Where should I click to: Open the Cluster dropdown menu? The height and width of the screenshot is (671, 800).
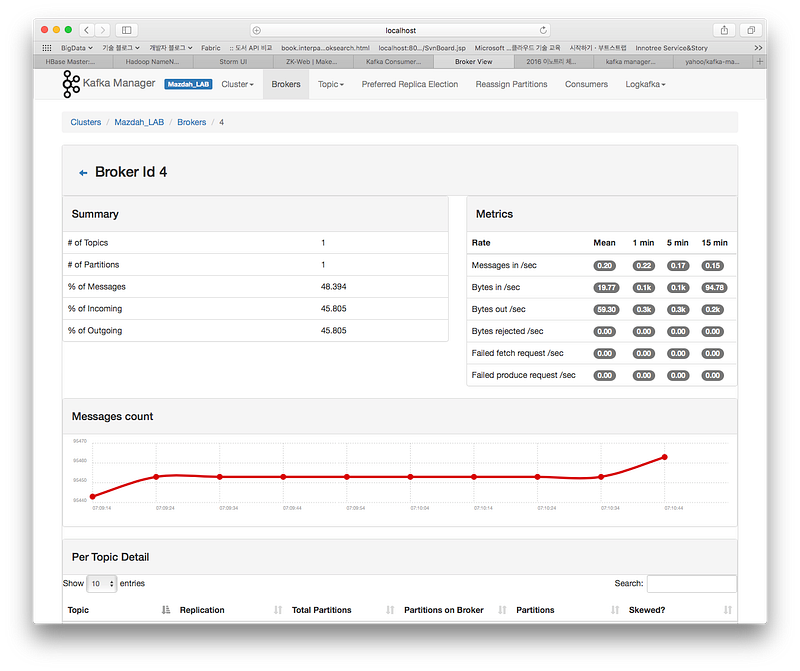(237, 84)
